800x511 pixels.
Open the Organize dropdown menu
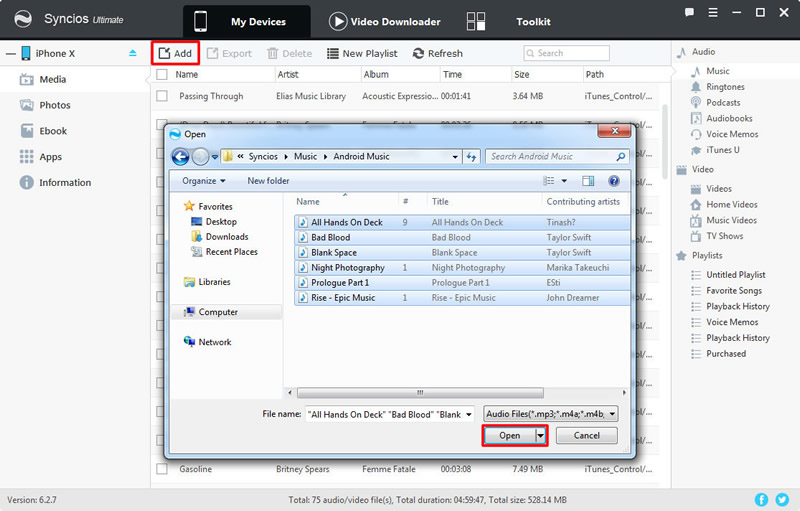click(204, 181)
